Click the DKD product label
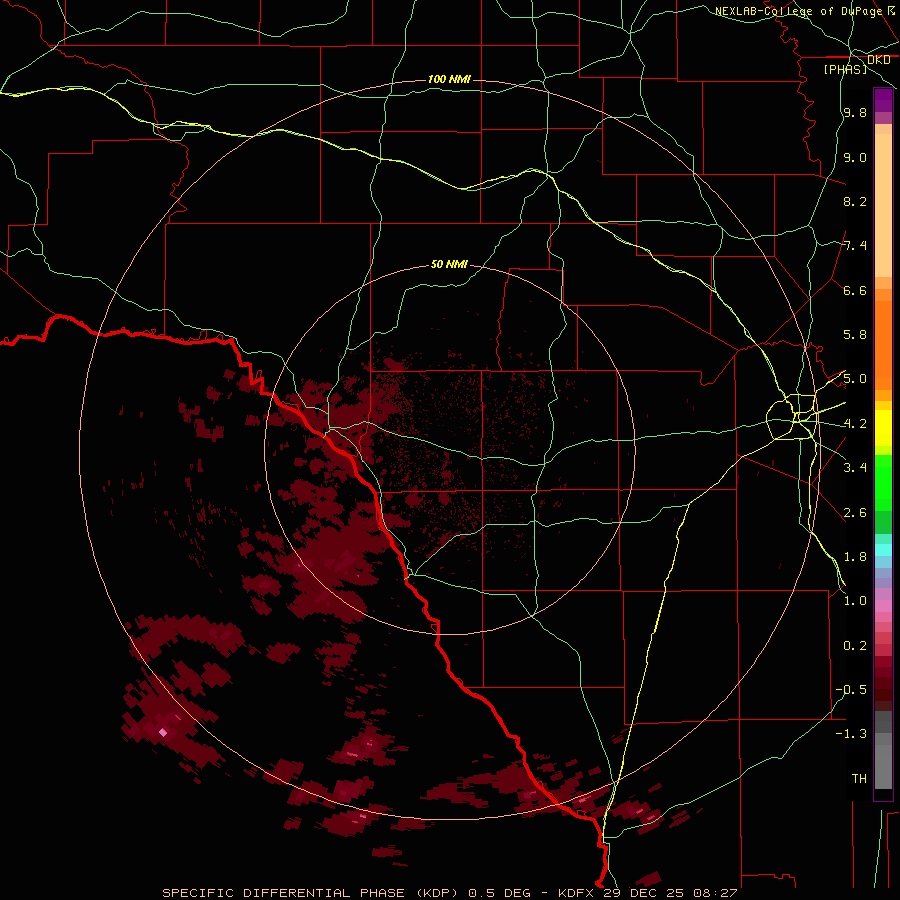 878,60
